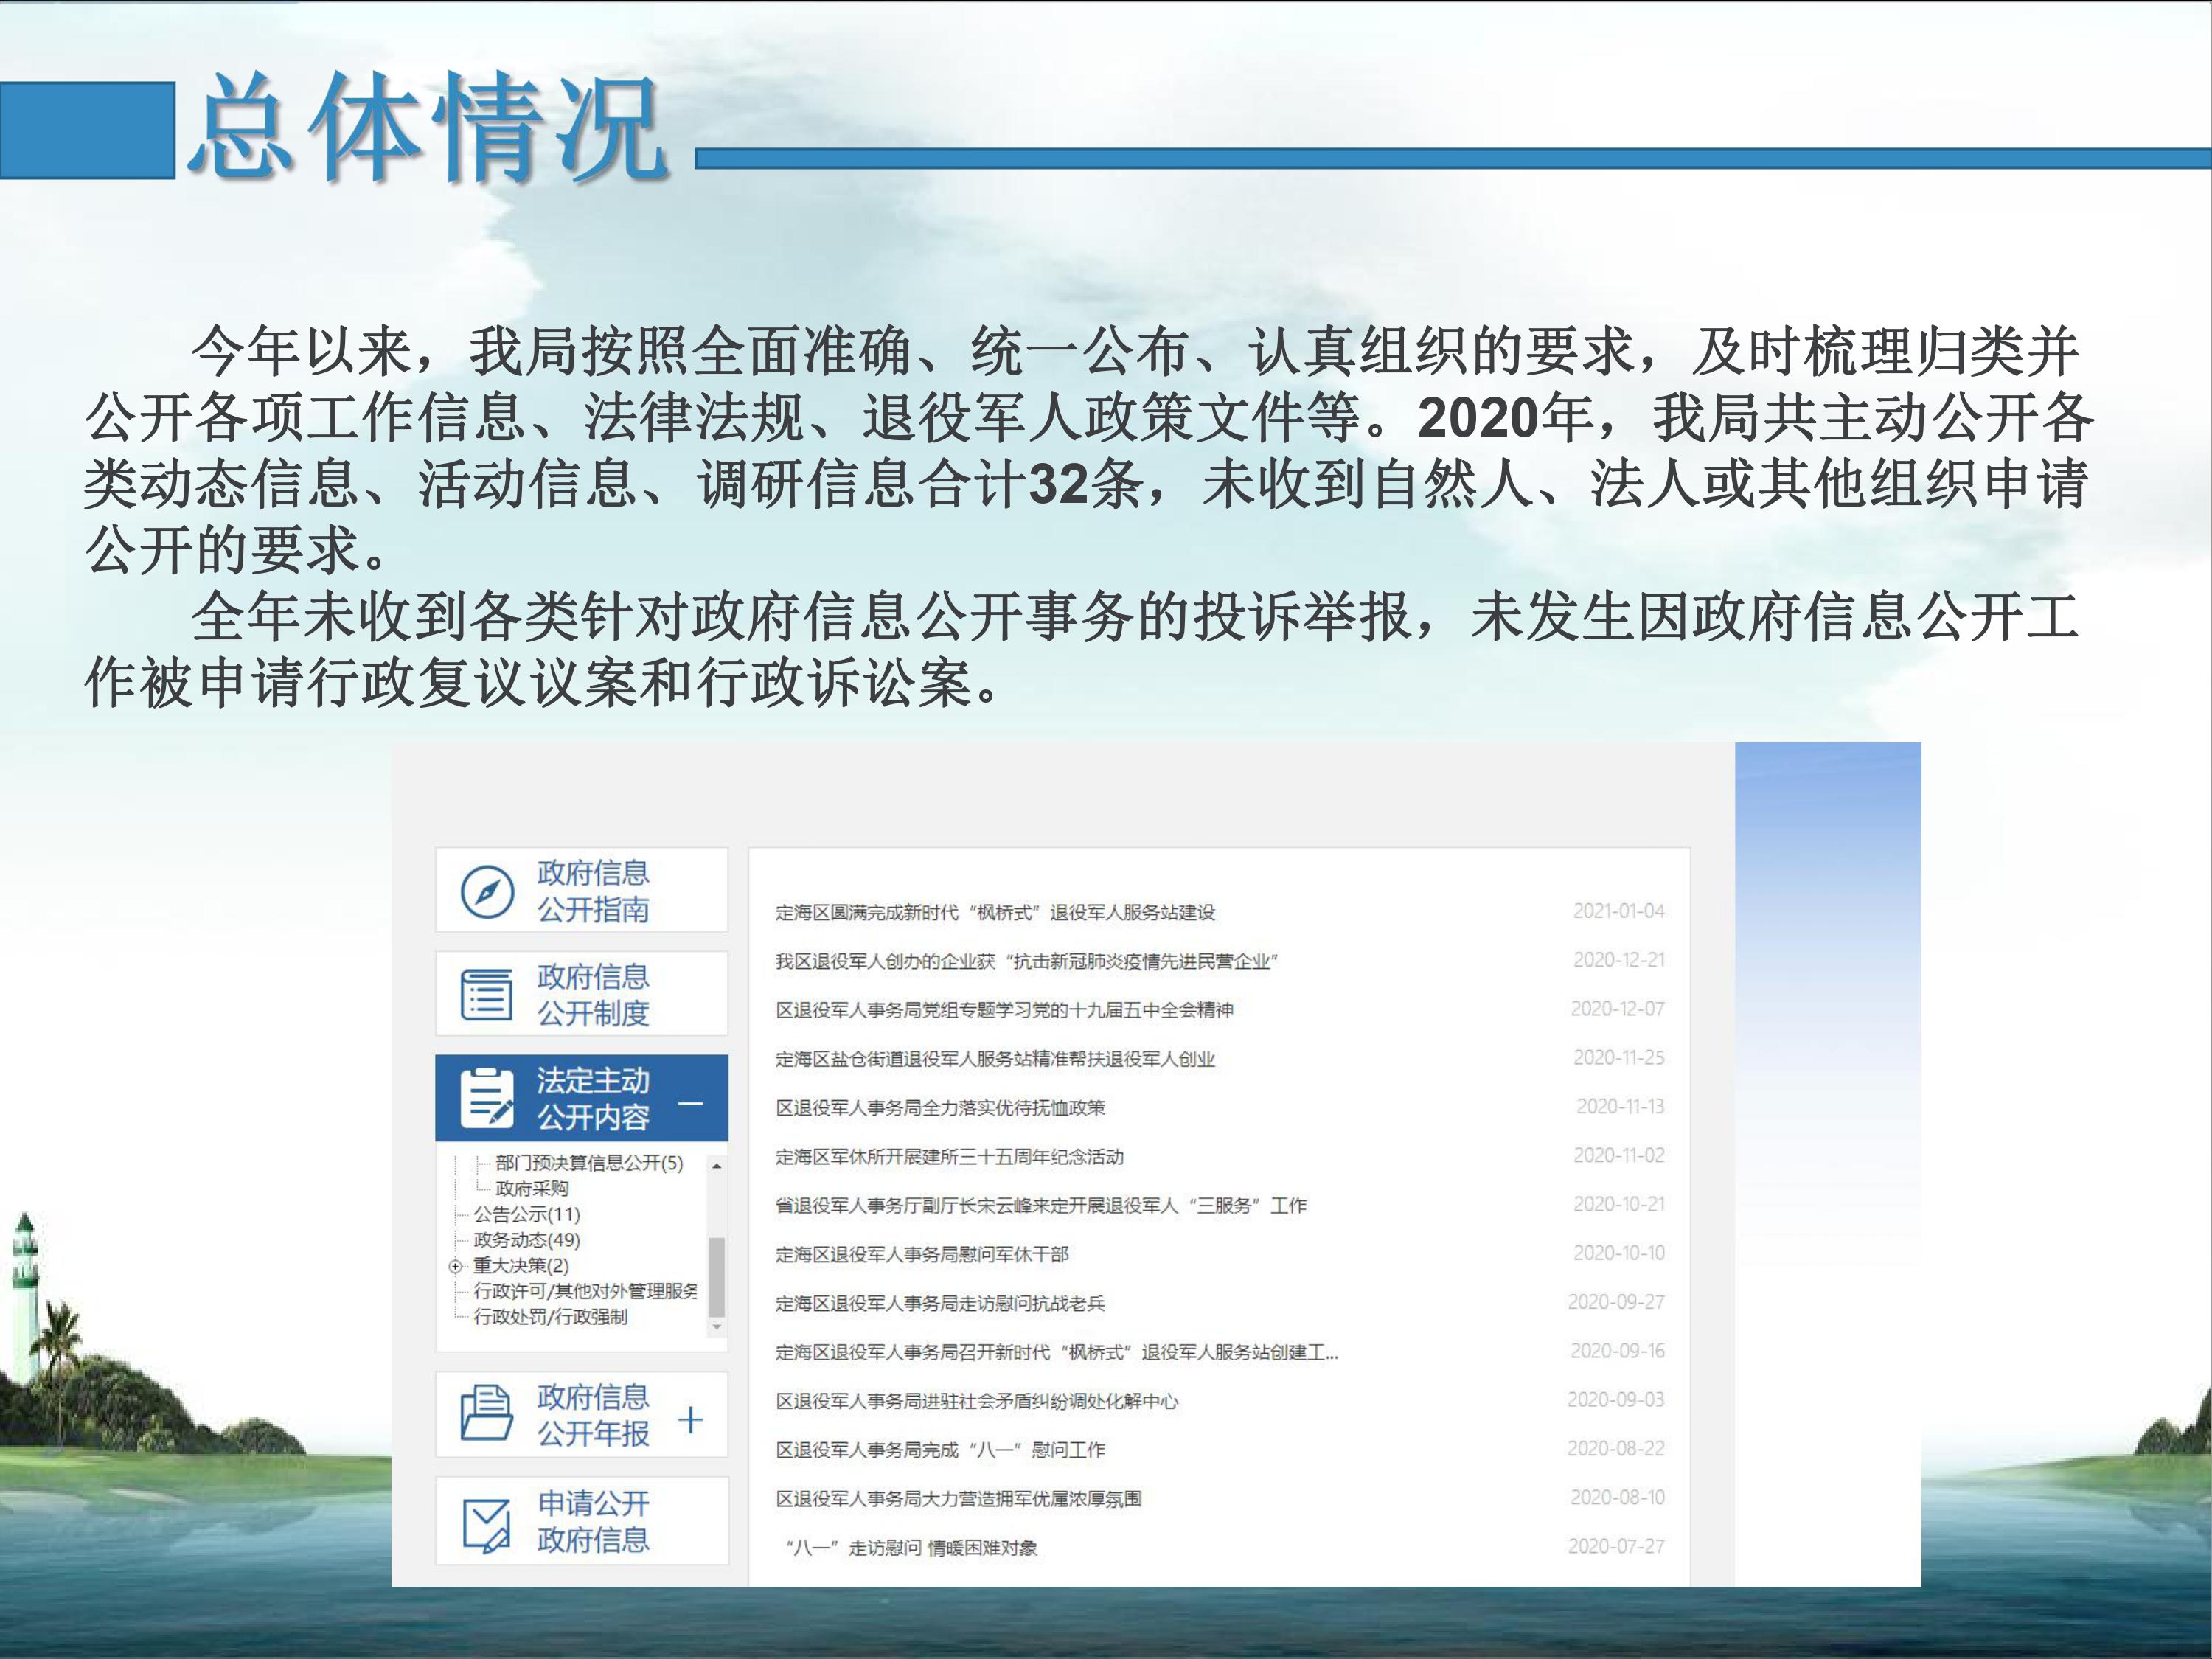Open the article 定海区退役军人事务局慰问军休干部
2212x1659 pixels.
pyautogui.click(x=921, y=1254)
